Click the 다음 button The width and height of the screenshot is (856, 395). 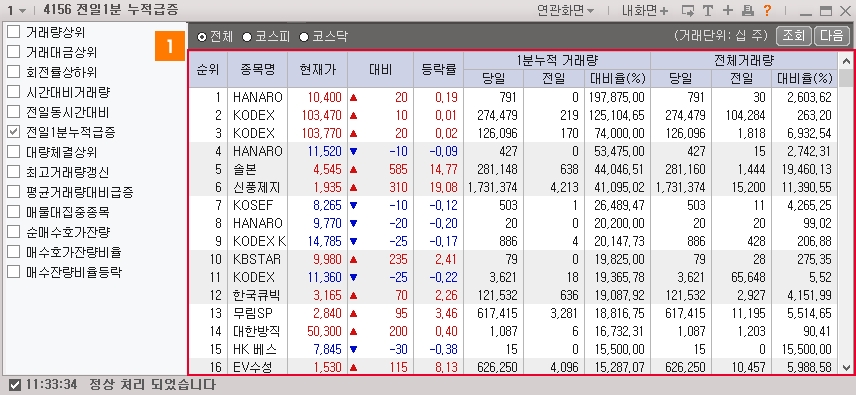831,36
